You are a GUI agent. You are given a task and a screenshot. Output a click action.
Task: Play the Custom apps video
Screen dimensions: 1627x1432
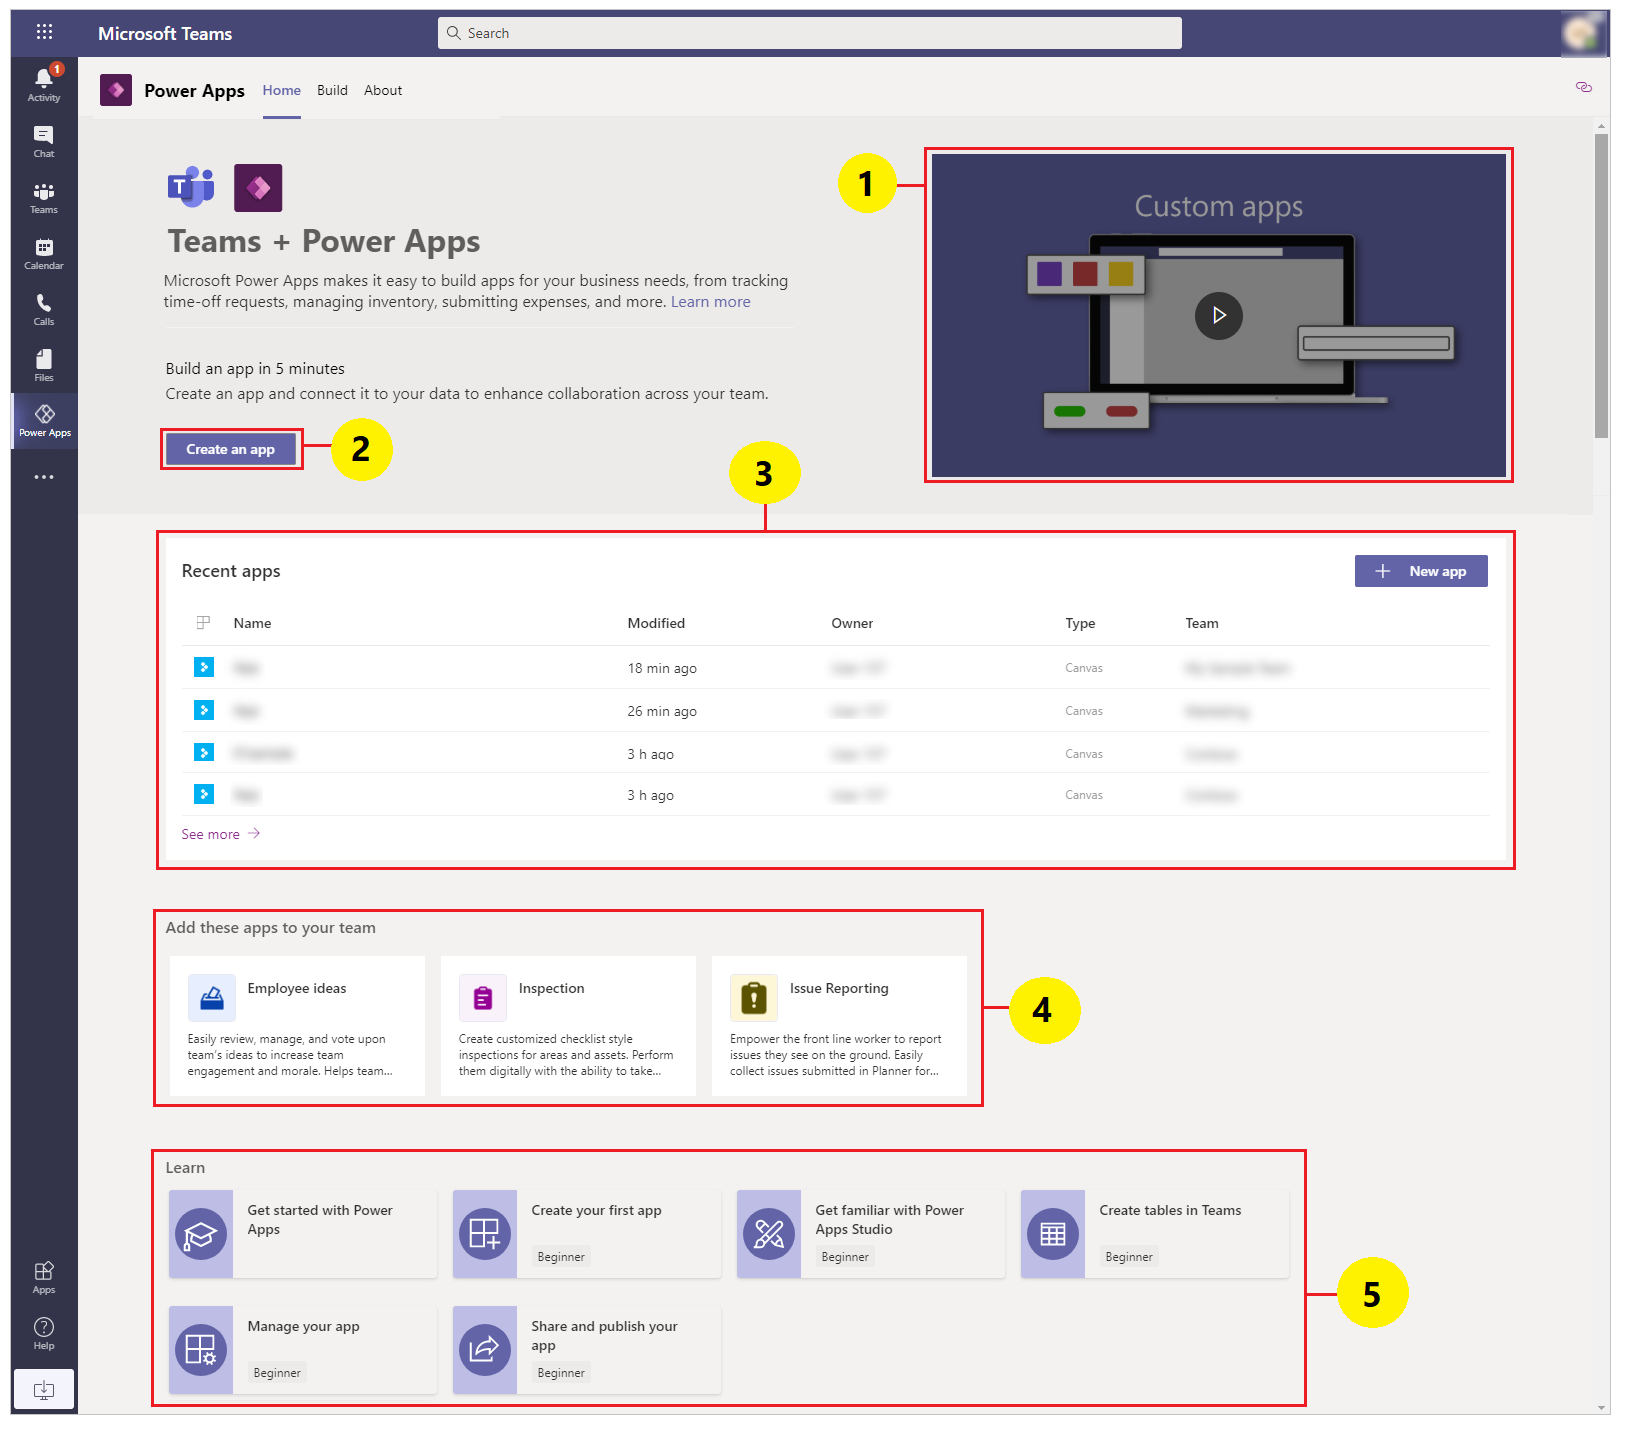click(x=1219, y=315)
